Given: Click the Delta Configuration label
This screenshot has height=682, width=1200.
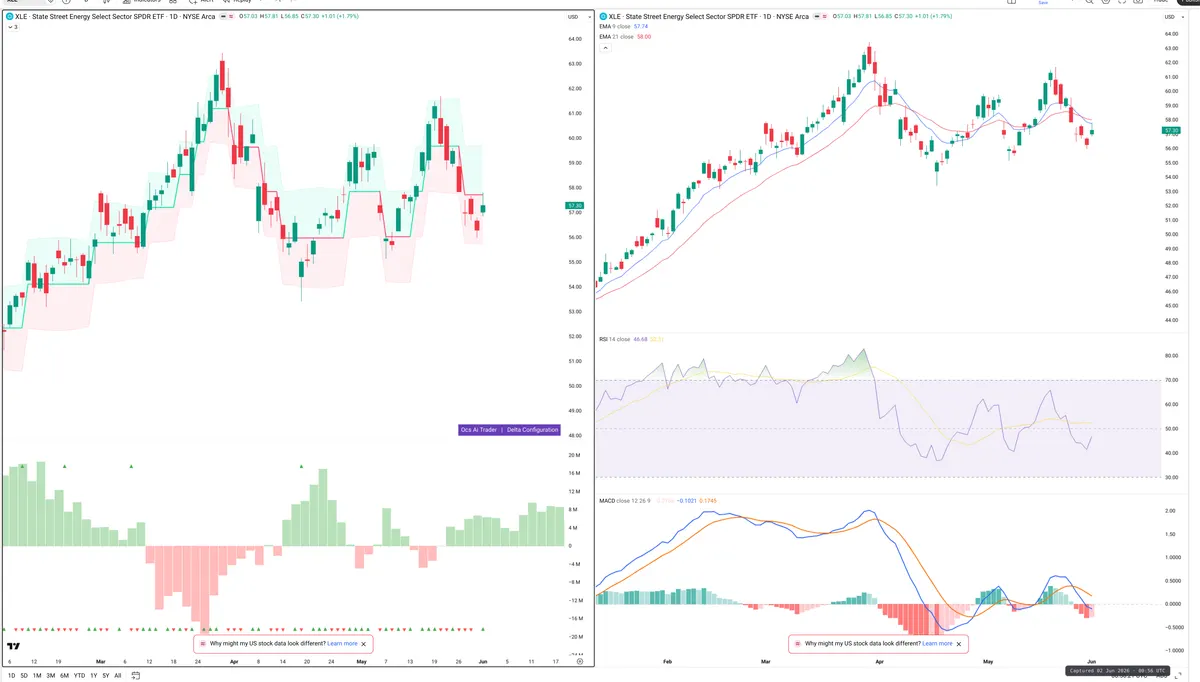Looking at the screenshot, I should tap(533, 430).
